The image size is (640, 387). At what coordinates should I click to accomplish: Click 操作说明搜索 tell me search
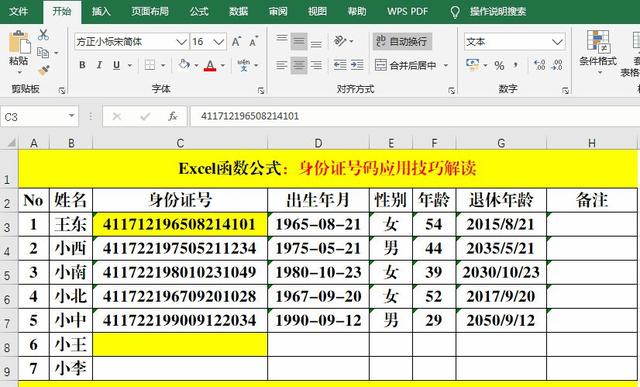[498, 11]
